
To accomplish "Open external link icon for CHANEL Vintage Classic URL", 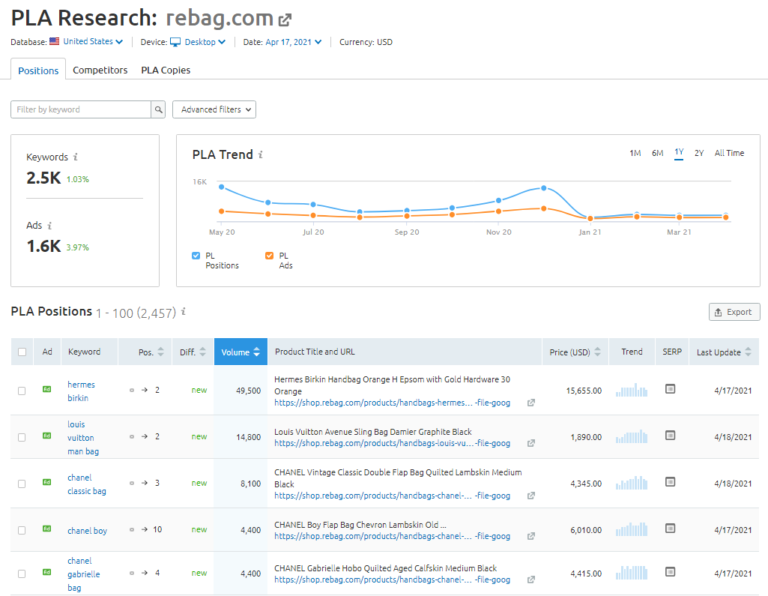I will coord(531,496).
